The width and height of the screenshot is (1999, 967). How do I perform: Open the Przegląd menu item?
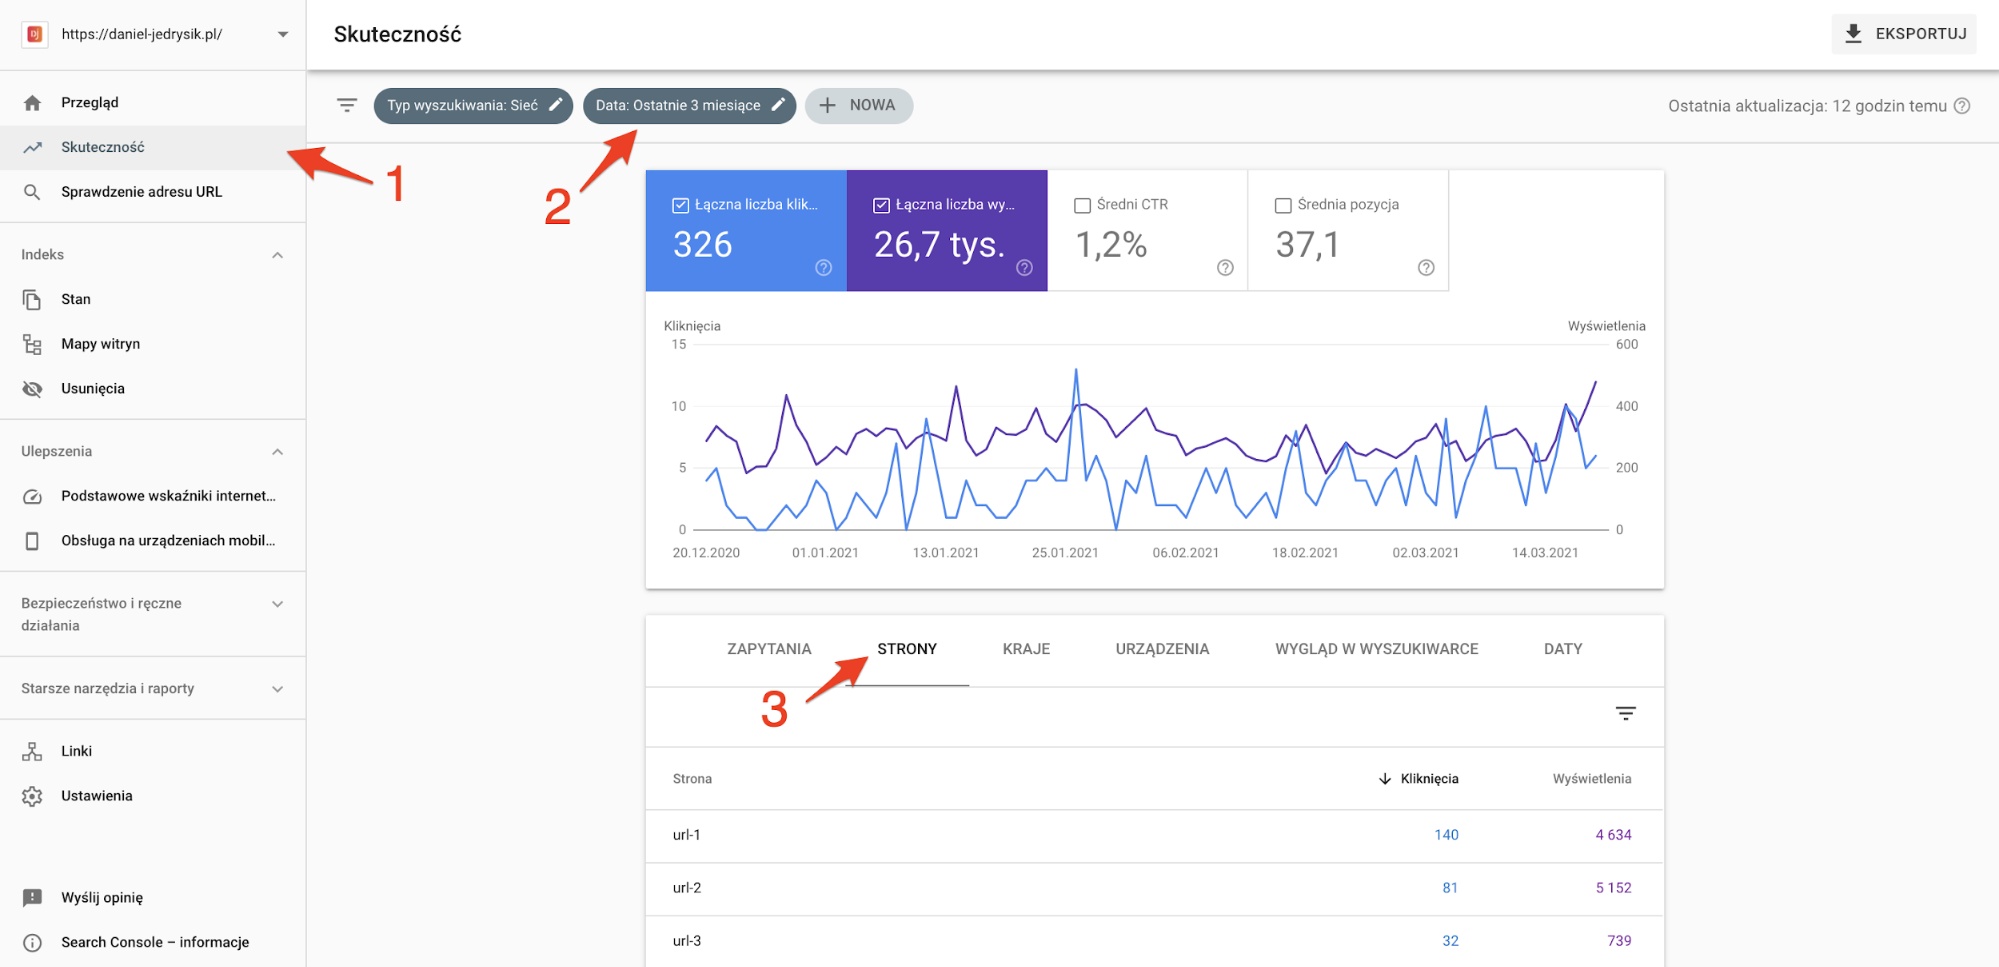point(153,103)
